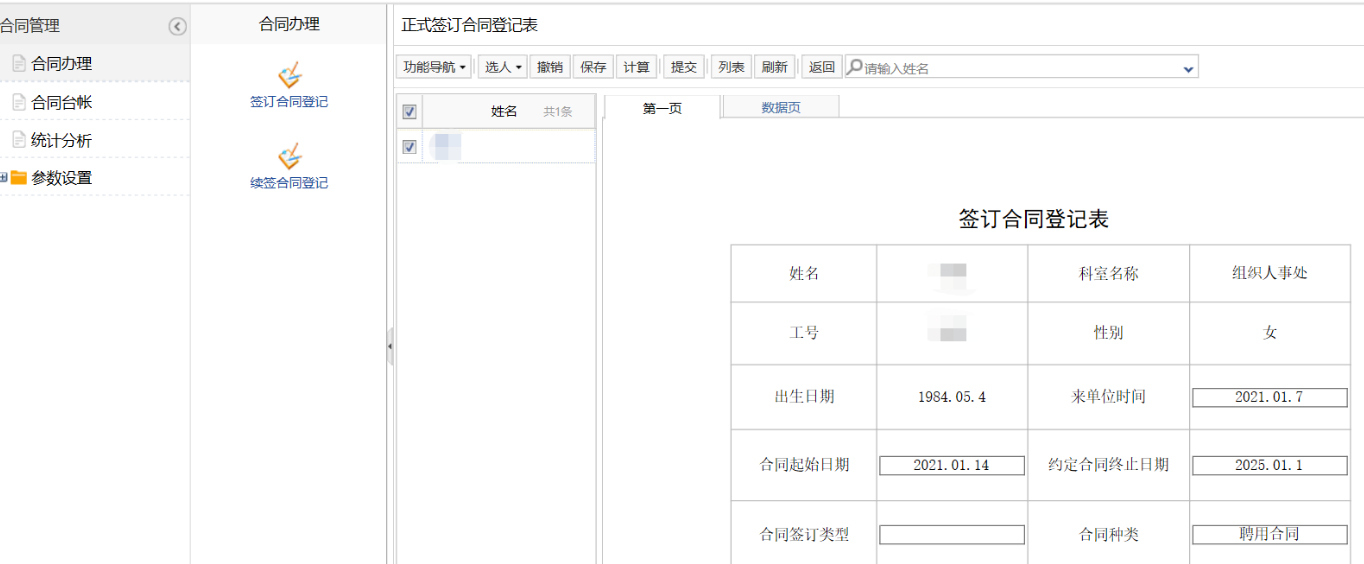Click the 刷新 button
Viewport: 1364px width, 564px height.
(x=774, y=67)
